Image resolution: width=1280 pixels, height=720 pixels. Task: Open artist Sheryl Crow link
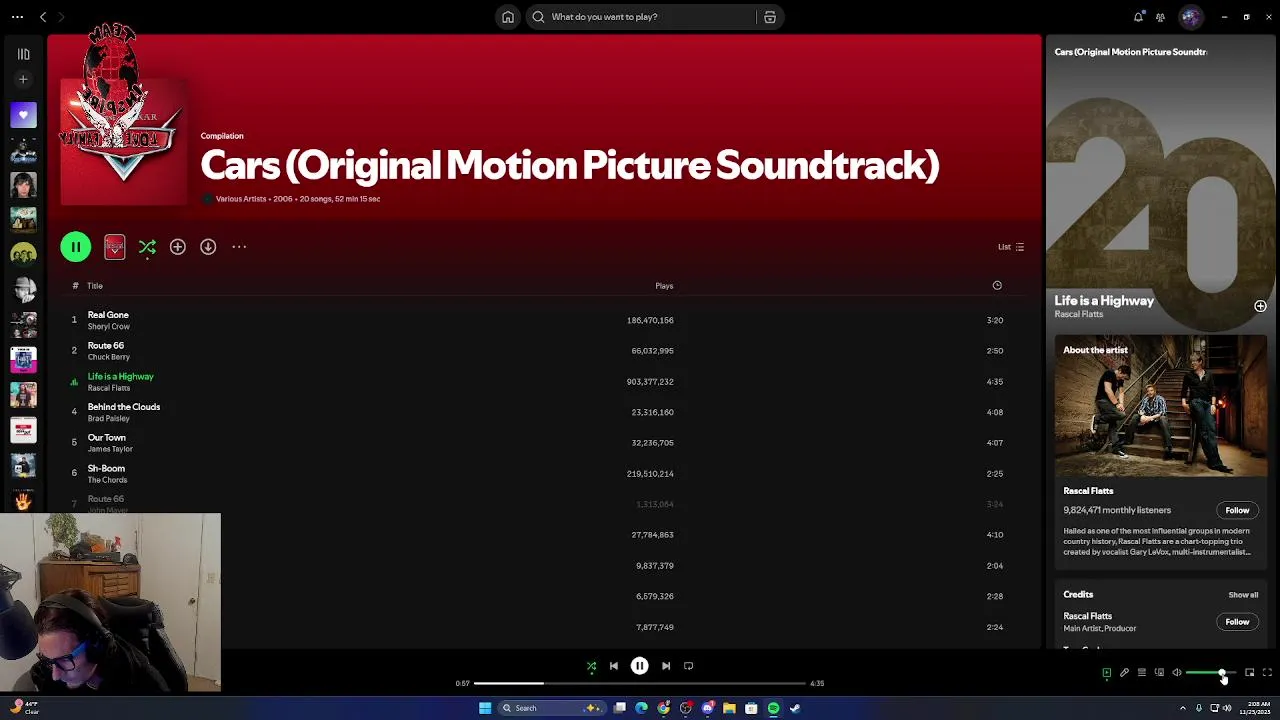pos(109,327)
